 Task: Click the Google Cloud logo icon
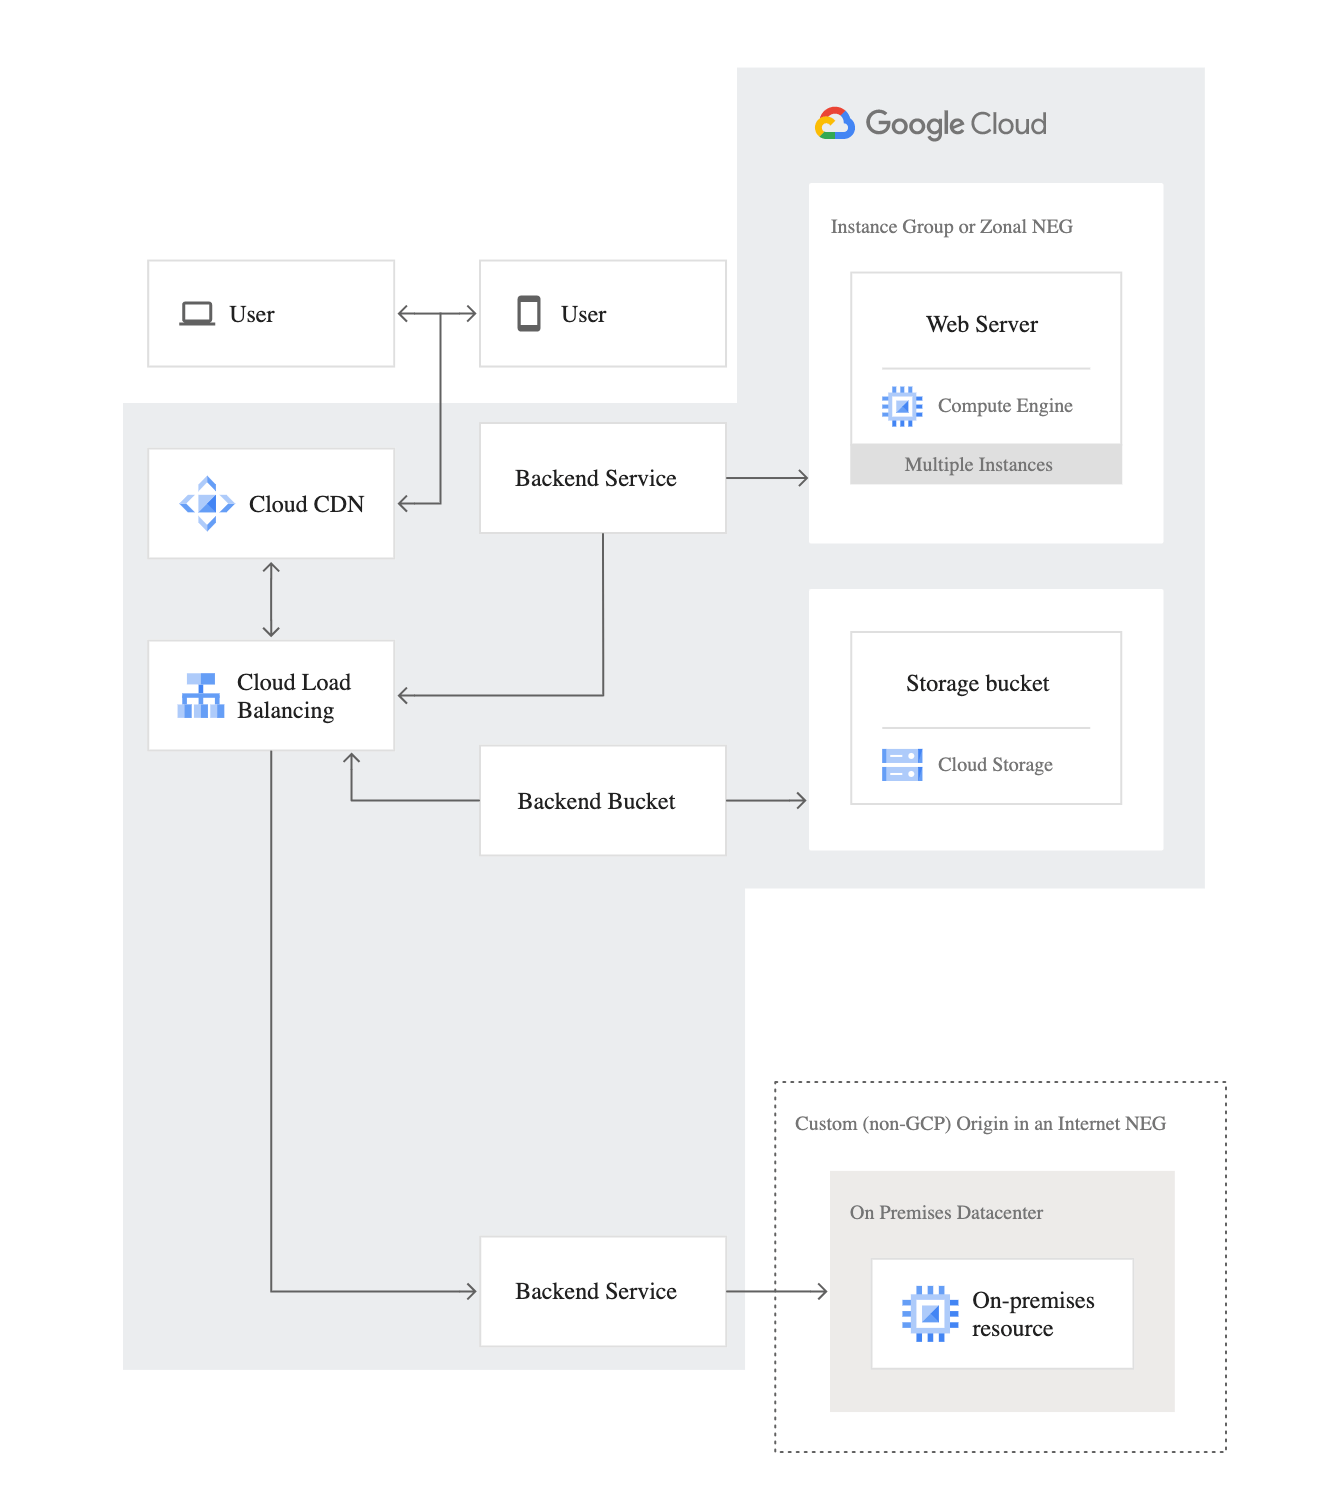834,122
